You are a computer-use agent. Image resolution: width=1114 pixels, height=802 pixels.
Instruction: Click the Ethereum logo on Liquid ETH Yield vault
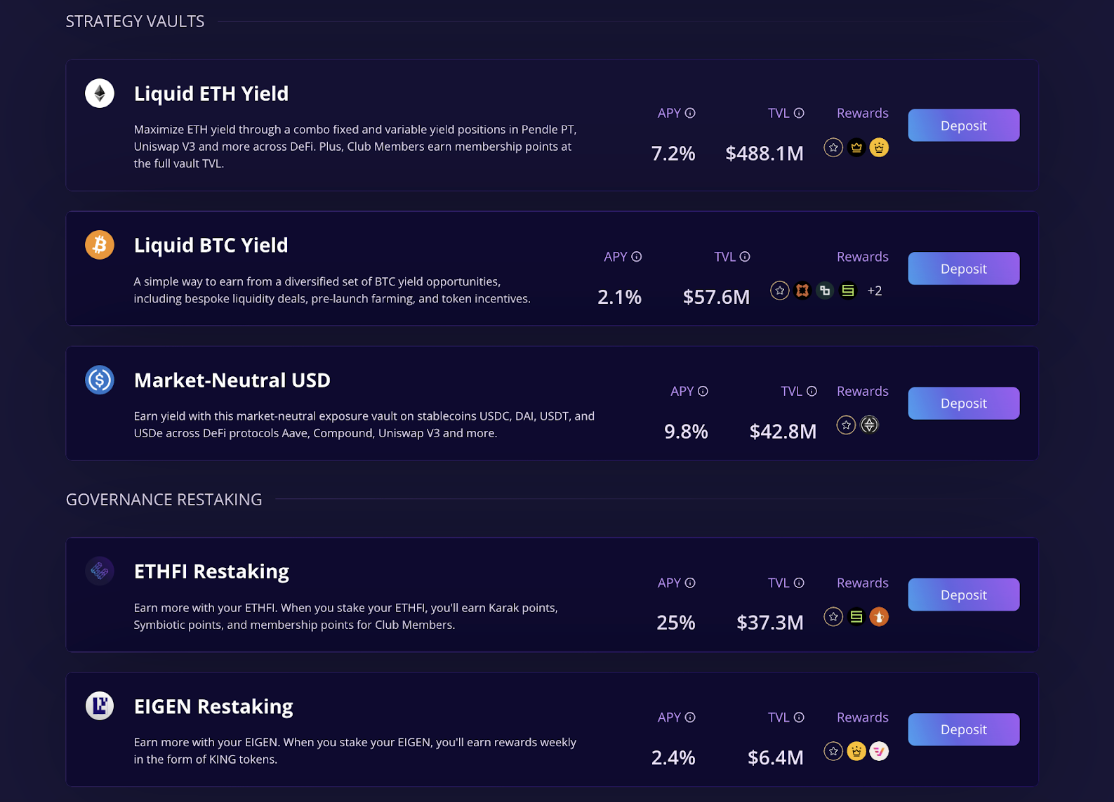tap(99, 93)
